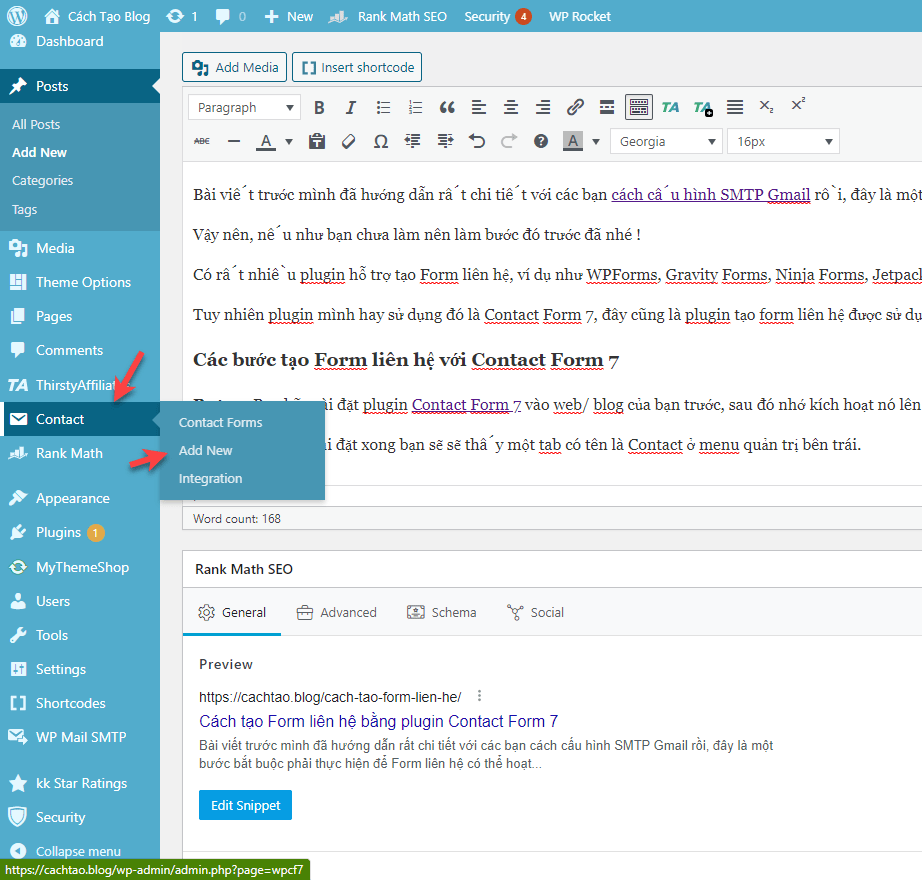Apply subscript formatting
The width and height of the screenshot is (922, 880).
(x=766, y=106)
